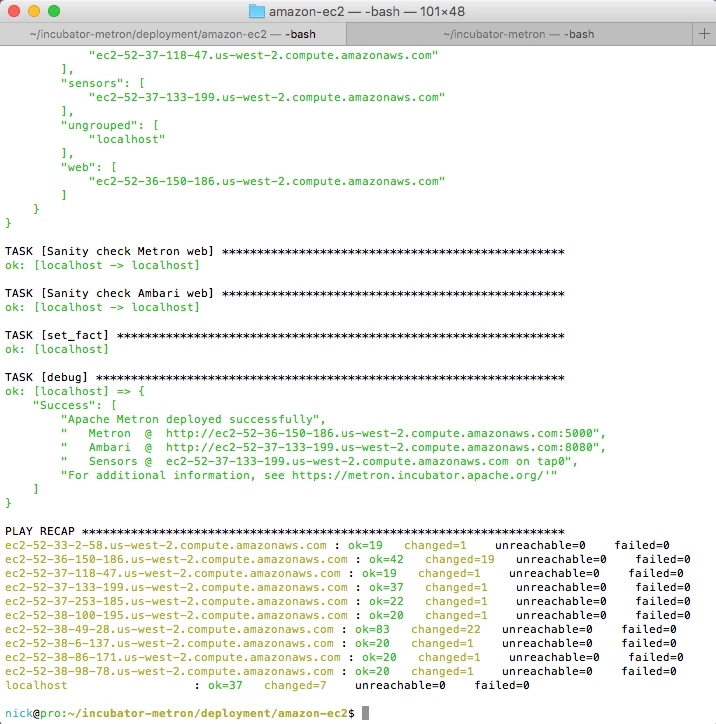Screen dimensions: 716x724
Task: Click the '"web": [' key
Action: tap(89, 167)
